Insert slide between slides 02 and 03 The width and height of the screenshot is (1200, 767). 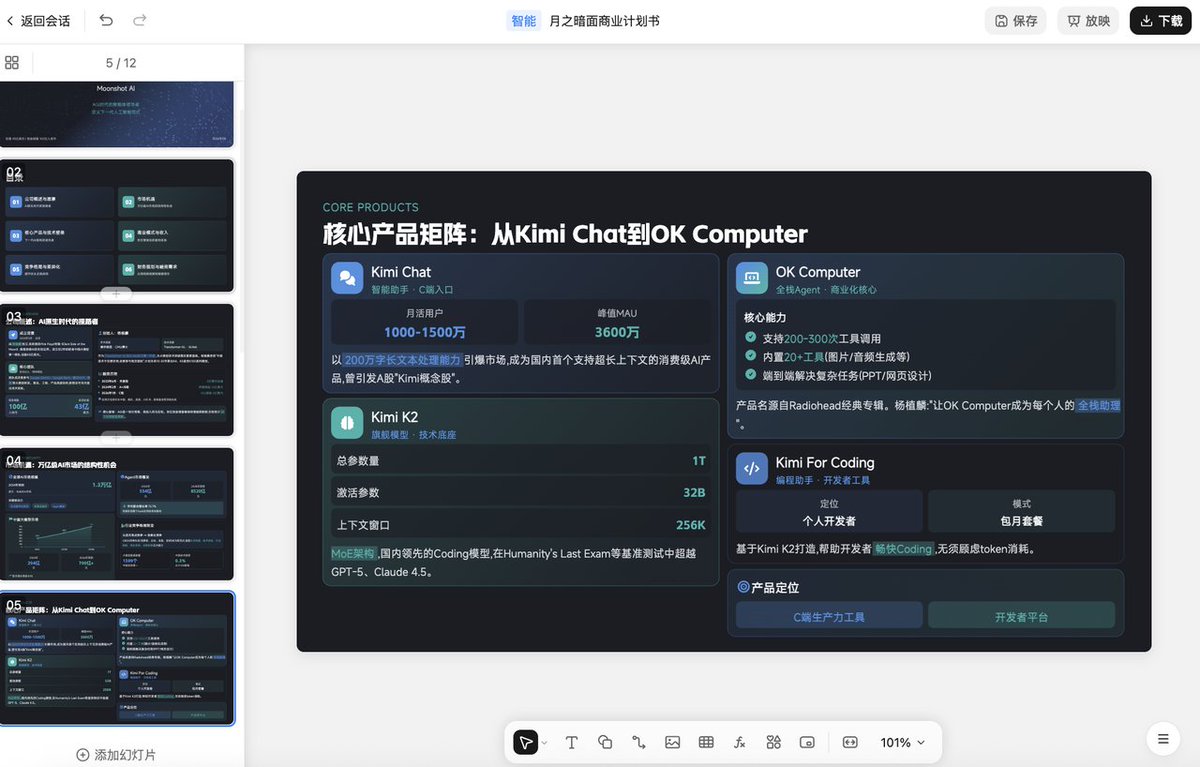click(x=117, y=293)
